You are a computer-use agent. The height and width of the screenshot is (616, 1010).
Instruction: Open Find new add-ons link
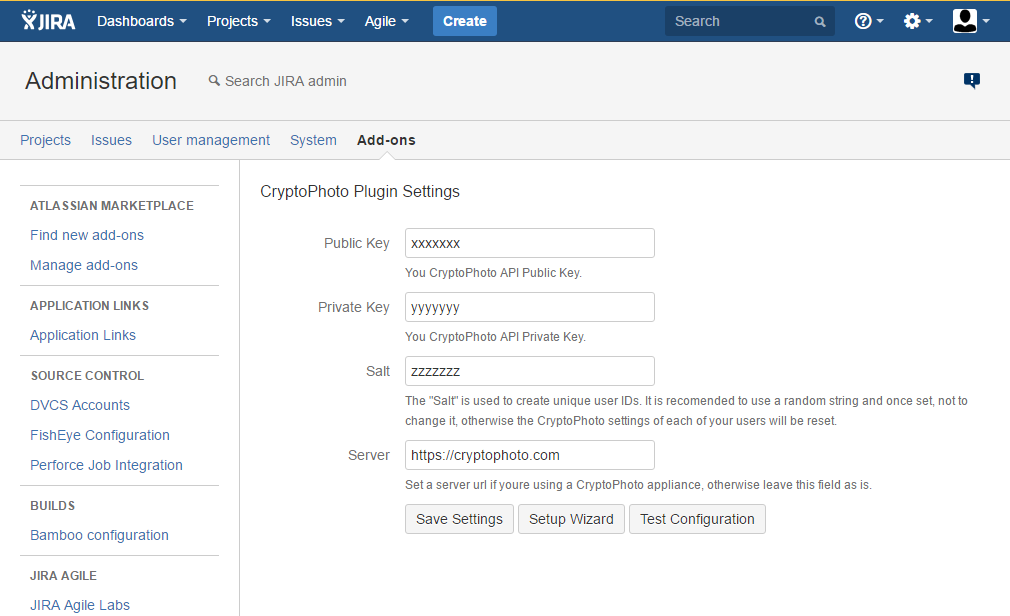coord(87,235)
